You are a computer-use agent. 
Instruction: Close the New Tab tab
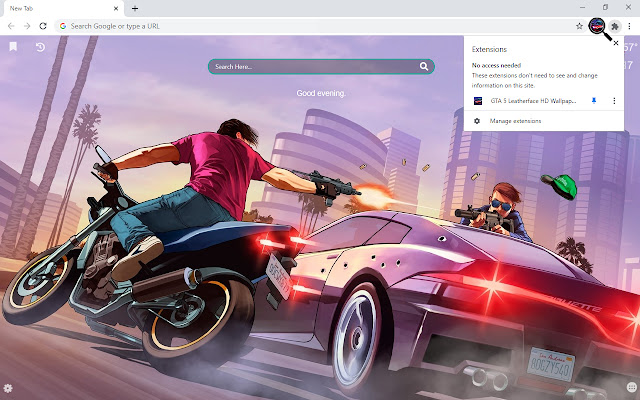pos(116,8)
